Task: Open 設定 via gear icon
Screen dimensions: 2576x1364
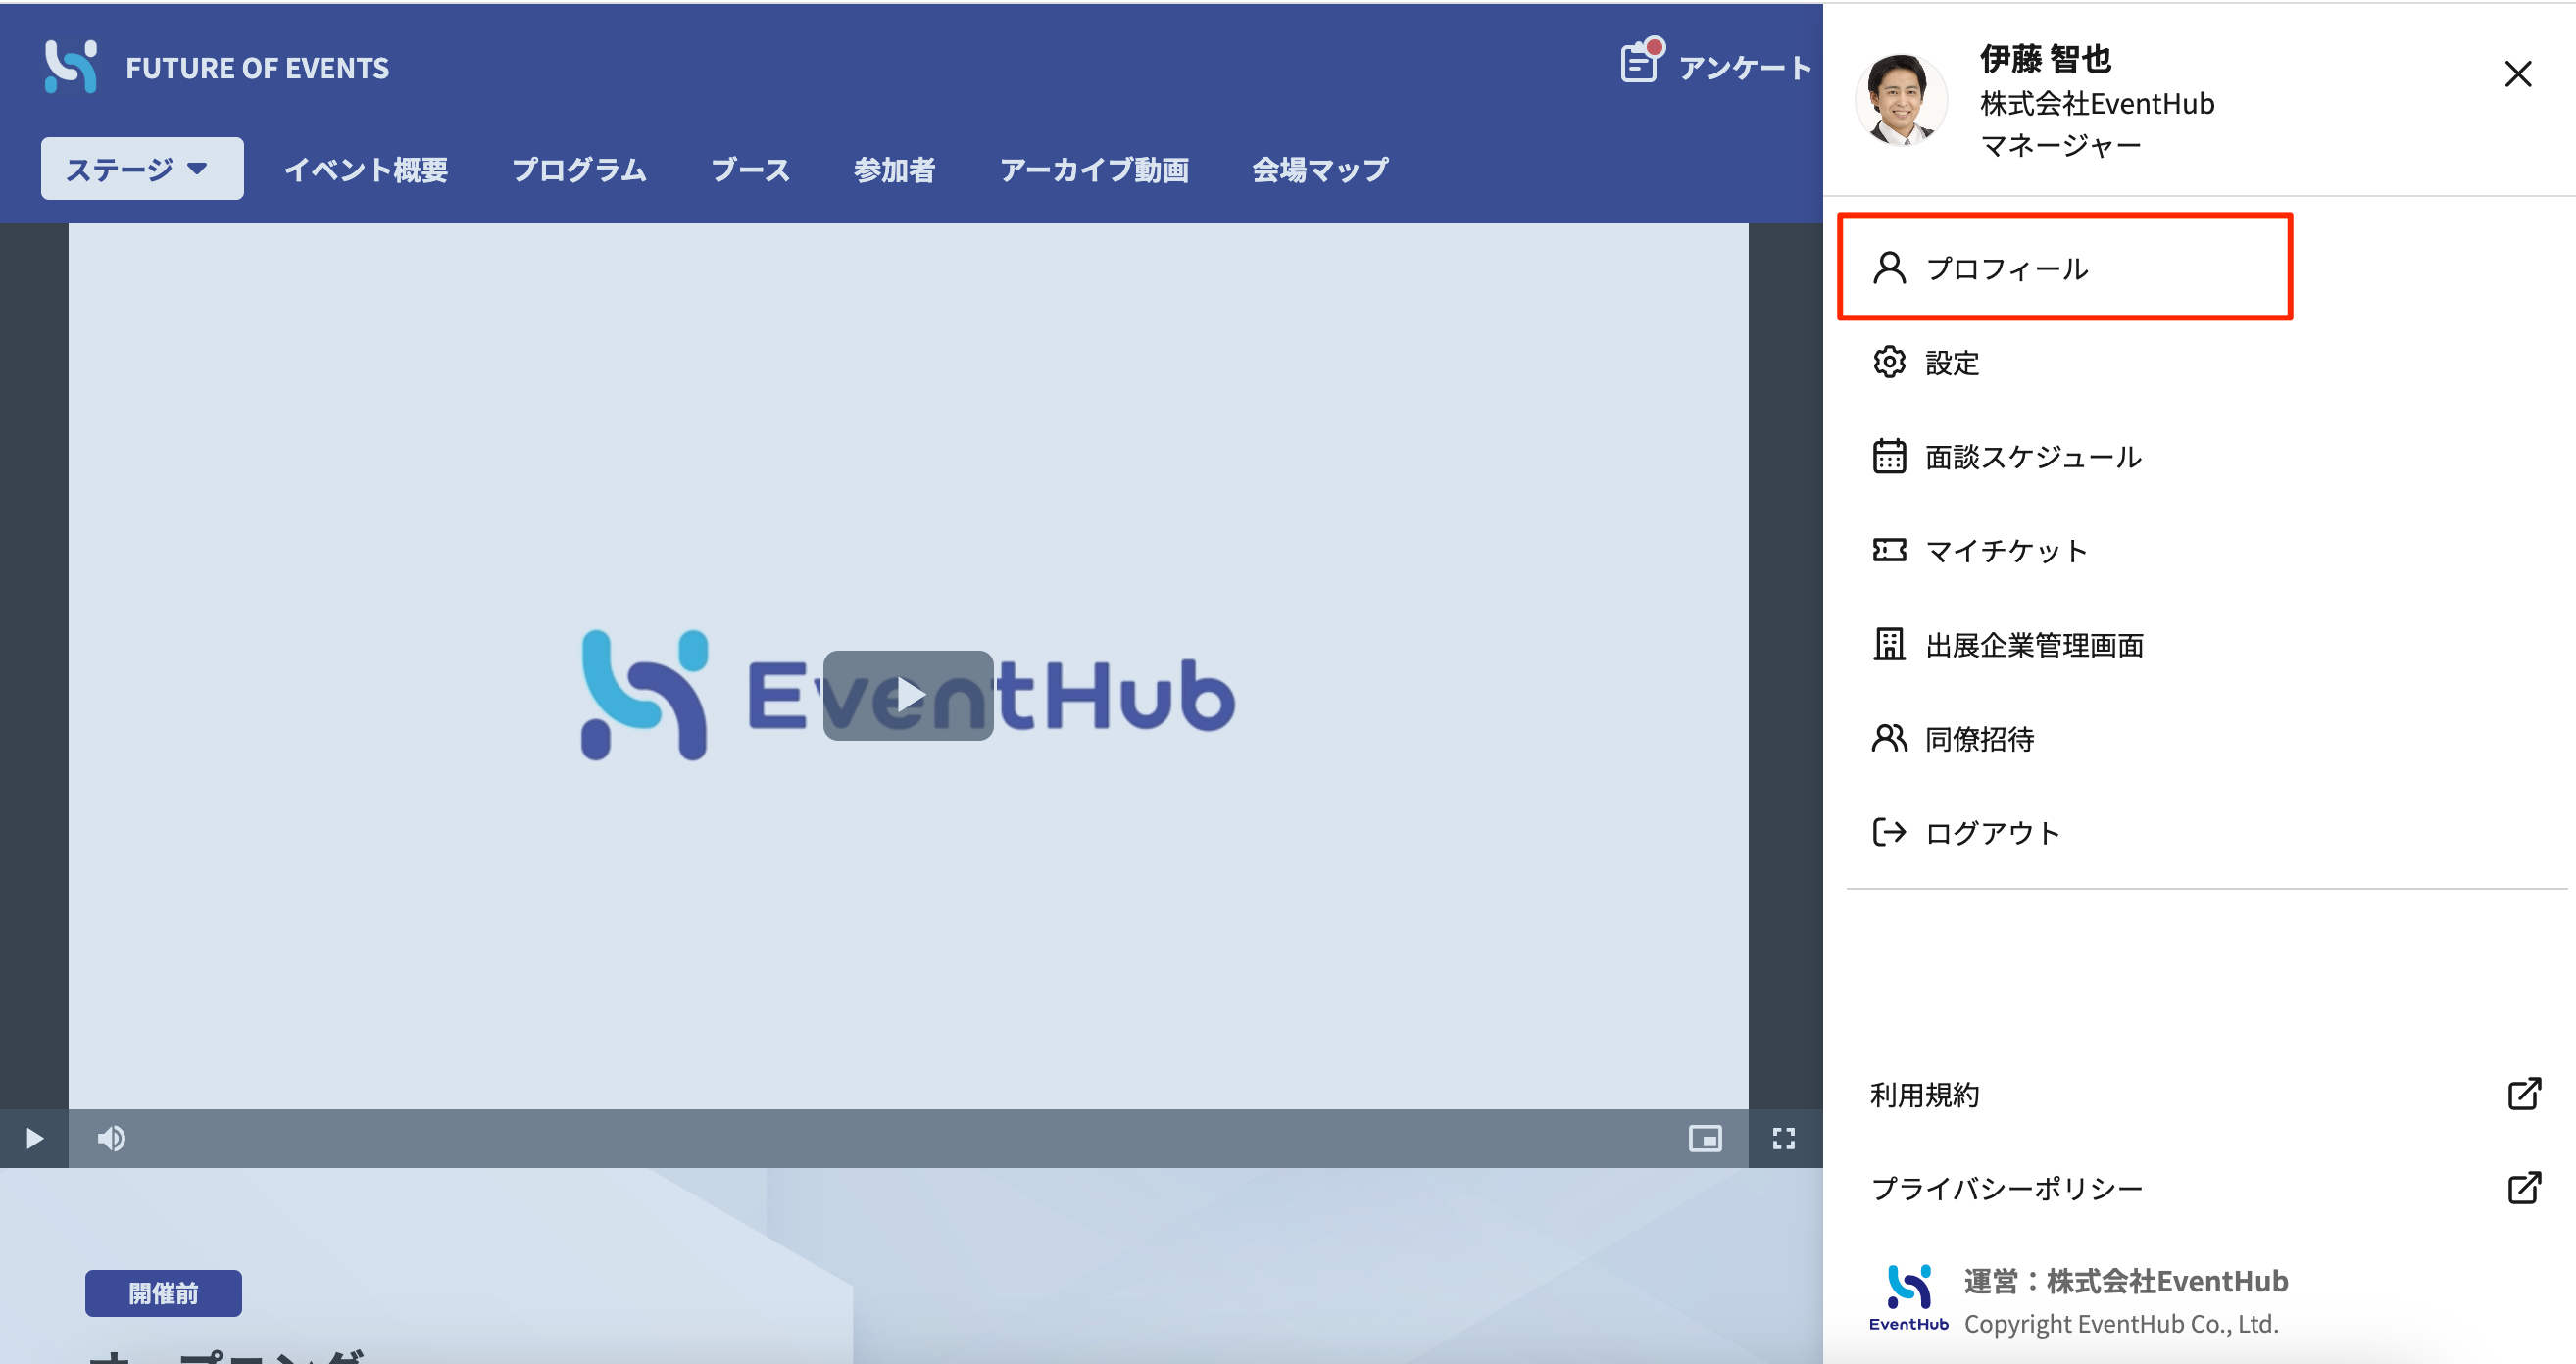Action: (x=1888, y=362)
